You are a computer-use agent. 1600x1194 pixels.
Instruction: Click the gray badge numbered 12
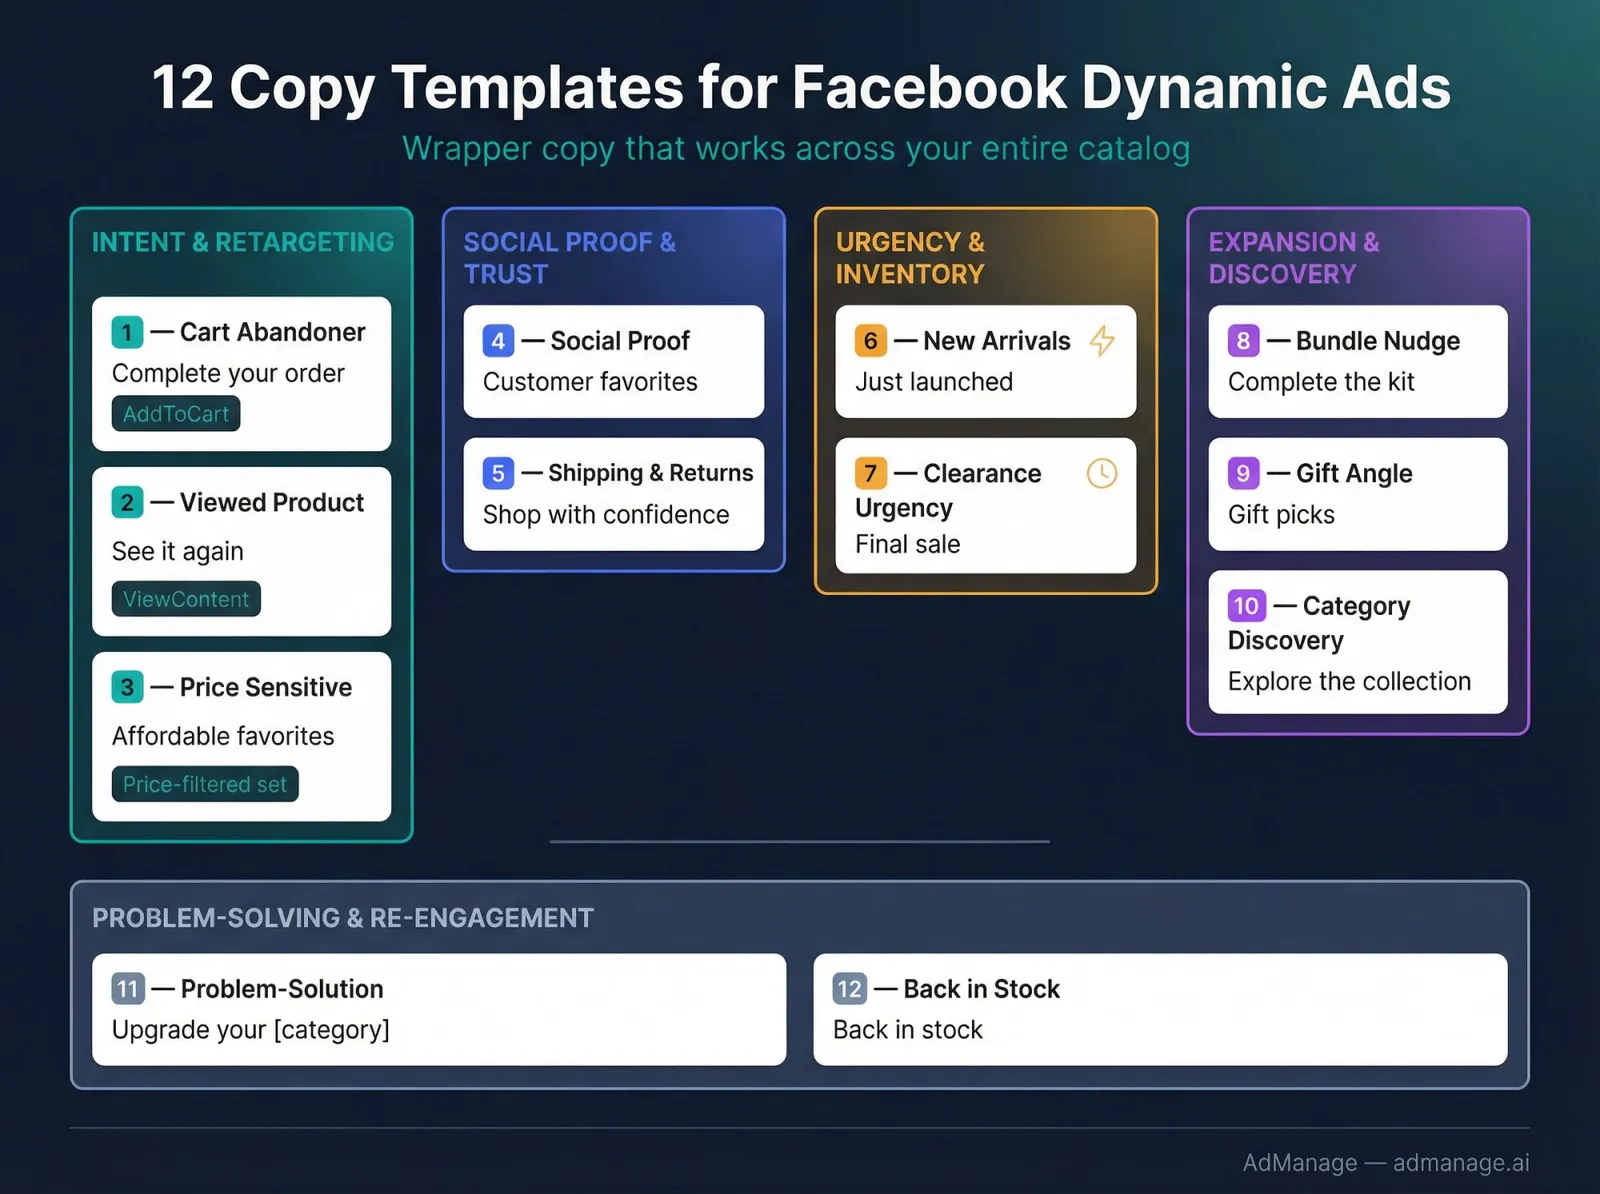pyautogui.click(x=850, y=989)
